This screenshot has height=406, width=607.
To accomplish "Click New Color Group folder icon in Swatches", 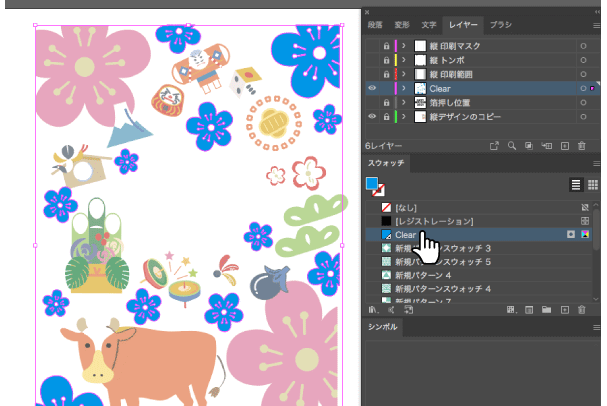I will (546, 312).
